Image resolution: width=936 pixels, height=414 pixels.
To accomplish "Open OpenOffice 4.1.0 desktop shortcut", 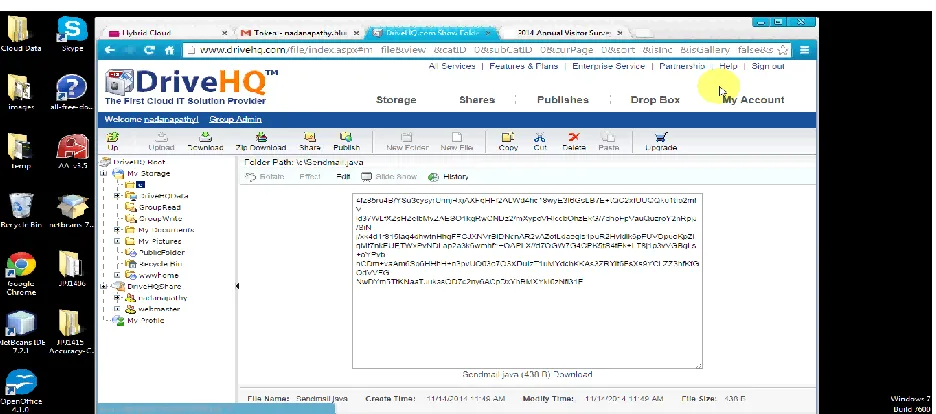I will pyautogui.click(x=21, y=391).
